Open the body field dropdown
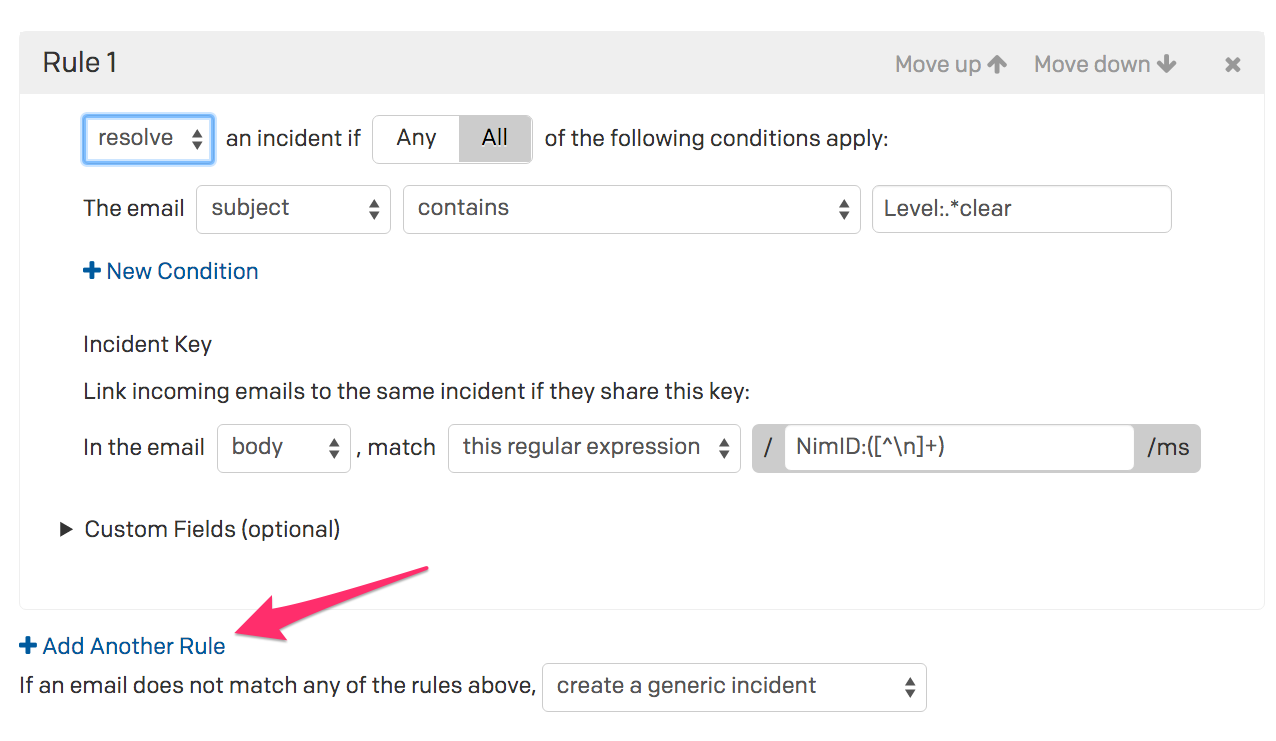The width and height of the screenshot is (1276, 741). click(x=284, y=448)
